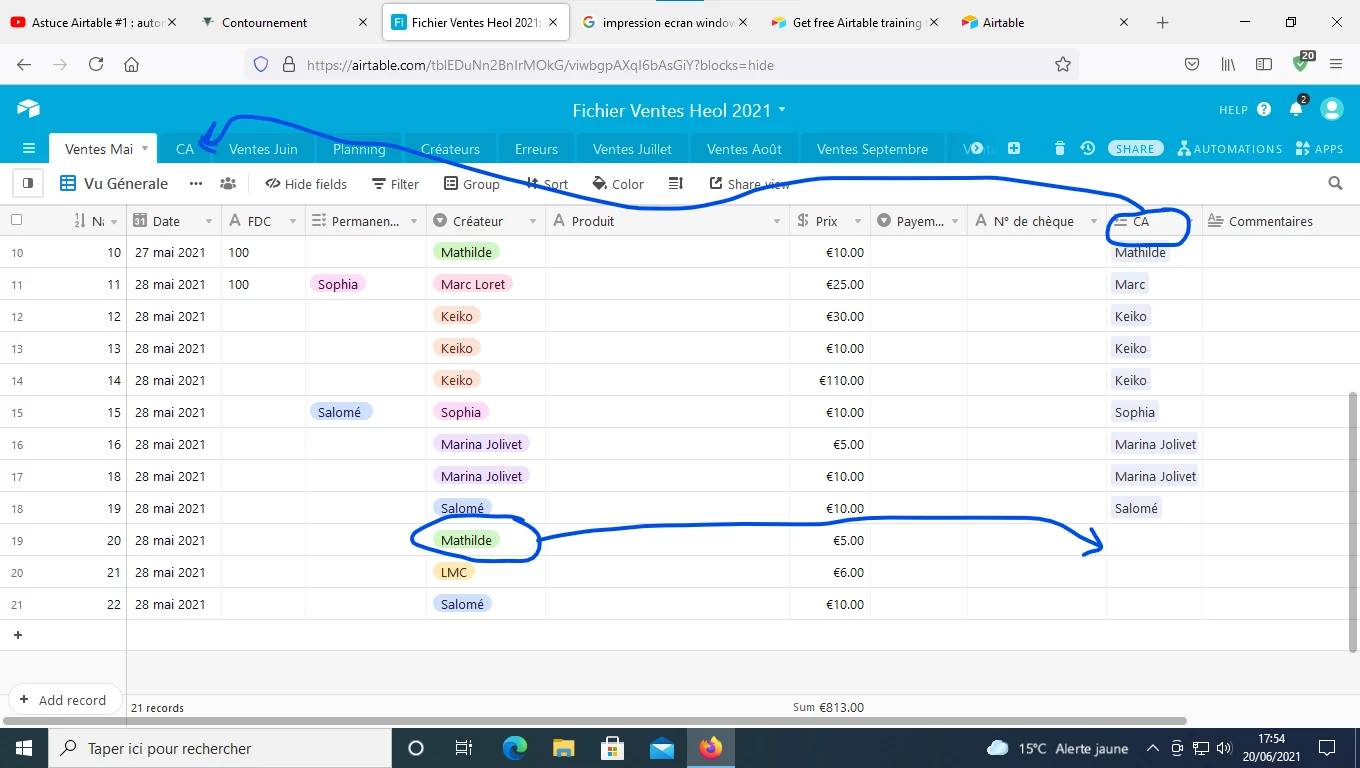Open the APPS panel
Viewport: 1360px width, 768px height.
coord(1319,149)
